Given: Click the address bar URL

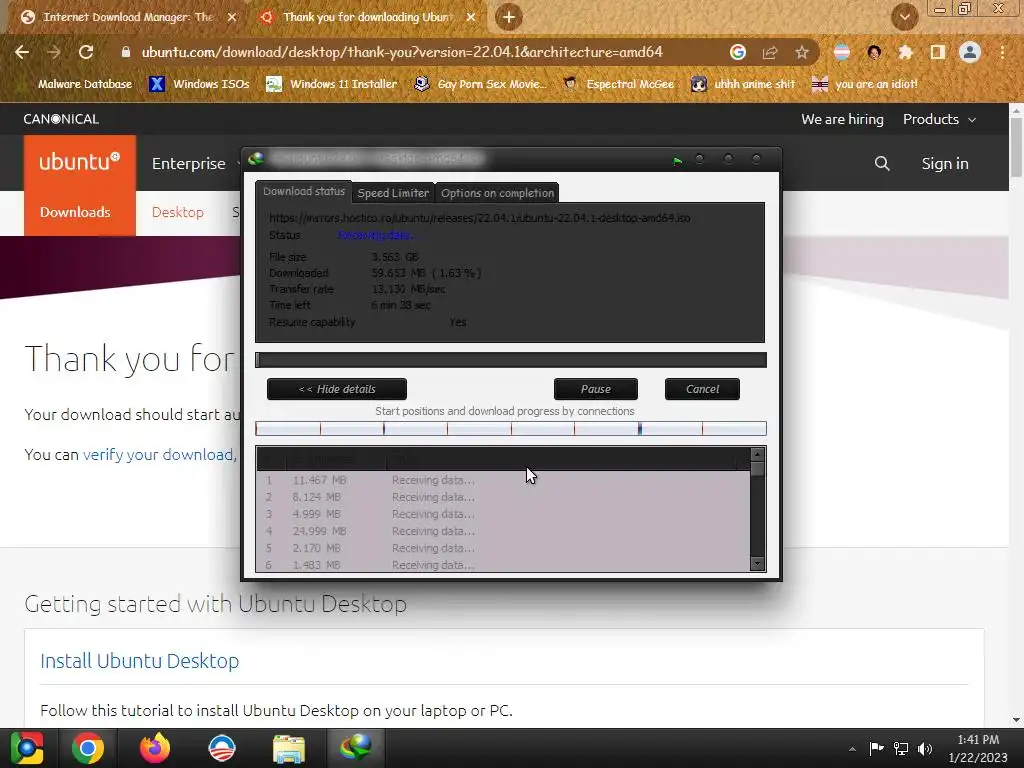Looking at the screenshot, I should 402,52.
